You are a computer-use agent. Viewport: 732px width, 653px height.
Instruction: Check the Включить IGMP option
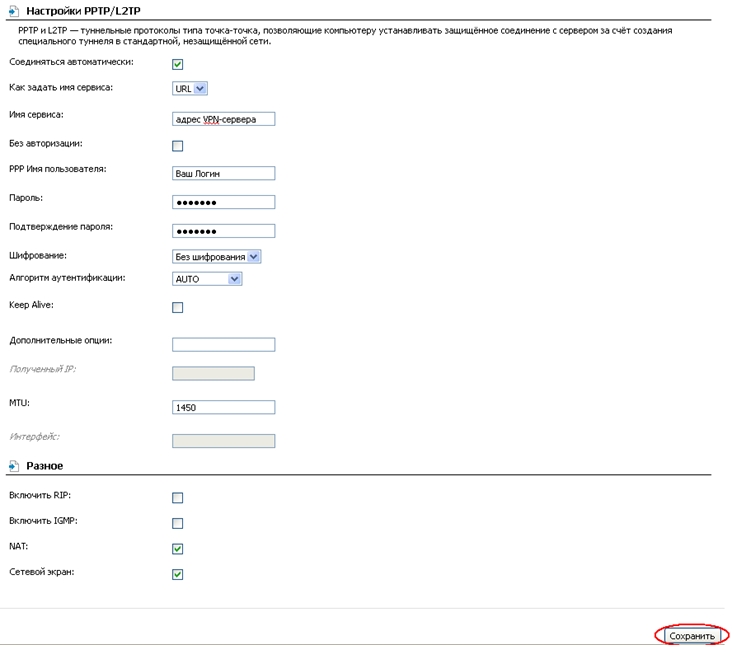178,523
